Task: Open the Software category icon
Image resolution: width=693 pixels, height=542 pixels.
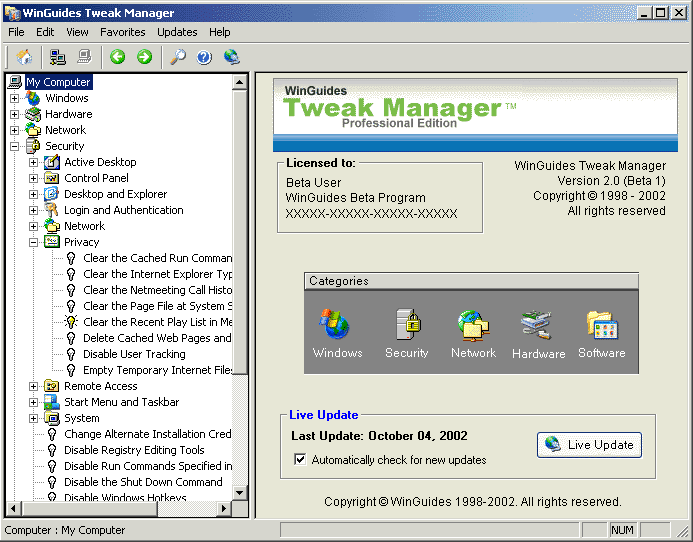Action: (602, 325)
